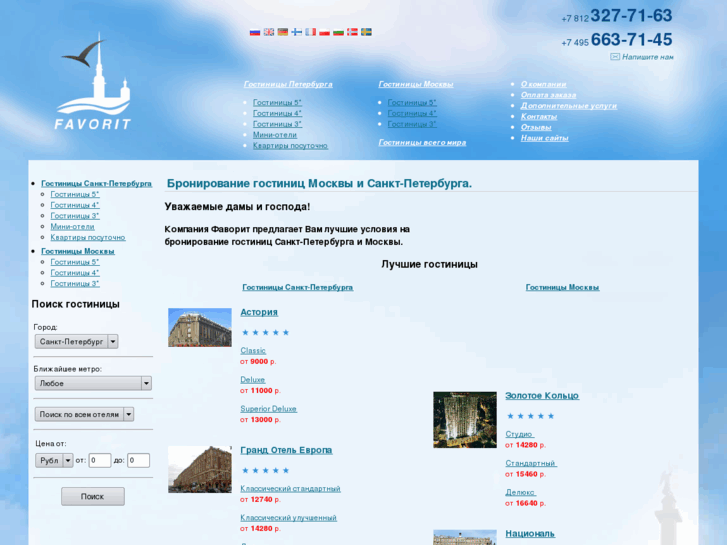Open Классический улучшенный room link
The width and height of the screenshot is (727, 545).
[x=288, y=518]
